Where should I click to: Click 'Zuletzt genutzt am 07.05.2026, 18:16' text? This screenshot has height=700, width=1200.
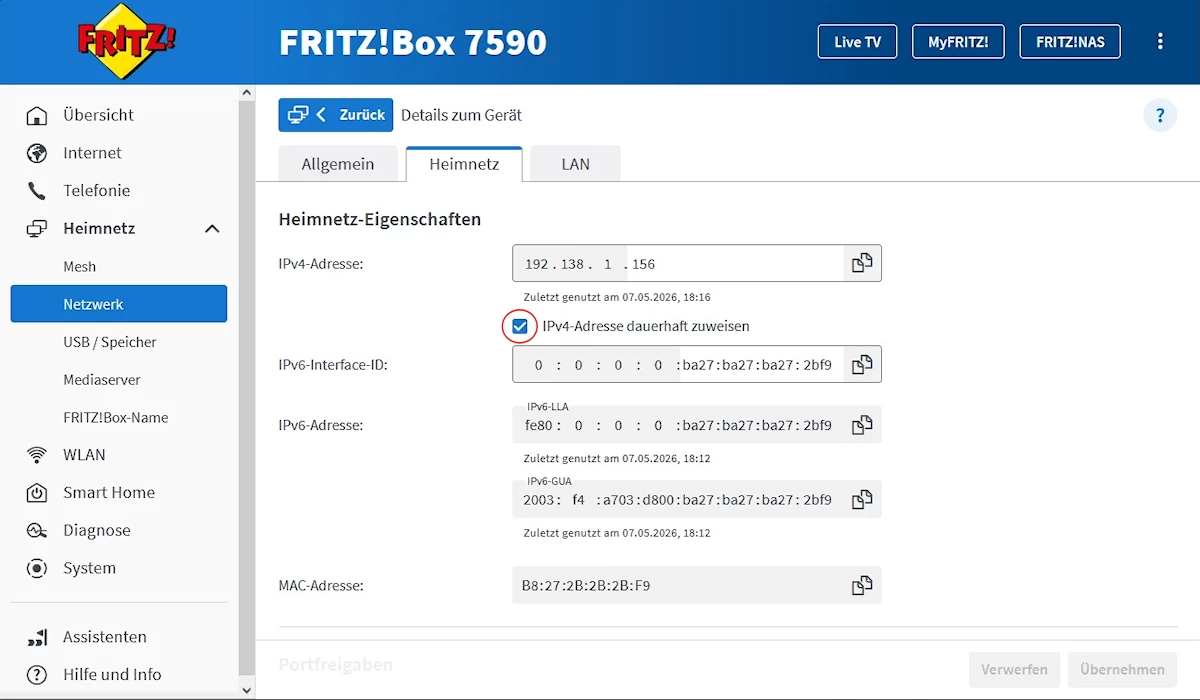point(617,297)
